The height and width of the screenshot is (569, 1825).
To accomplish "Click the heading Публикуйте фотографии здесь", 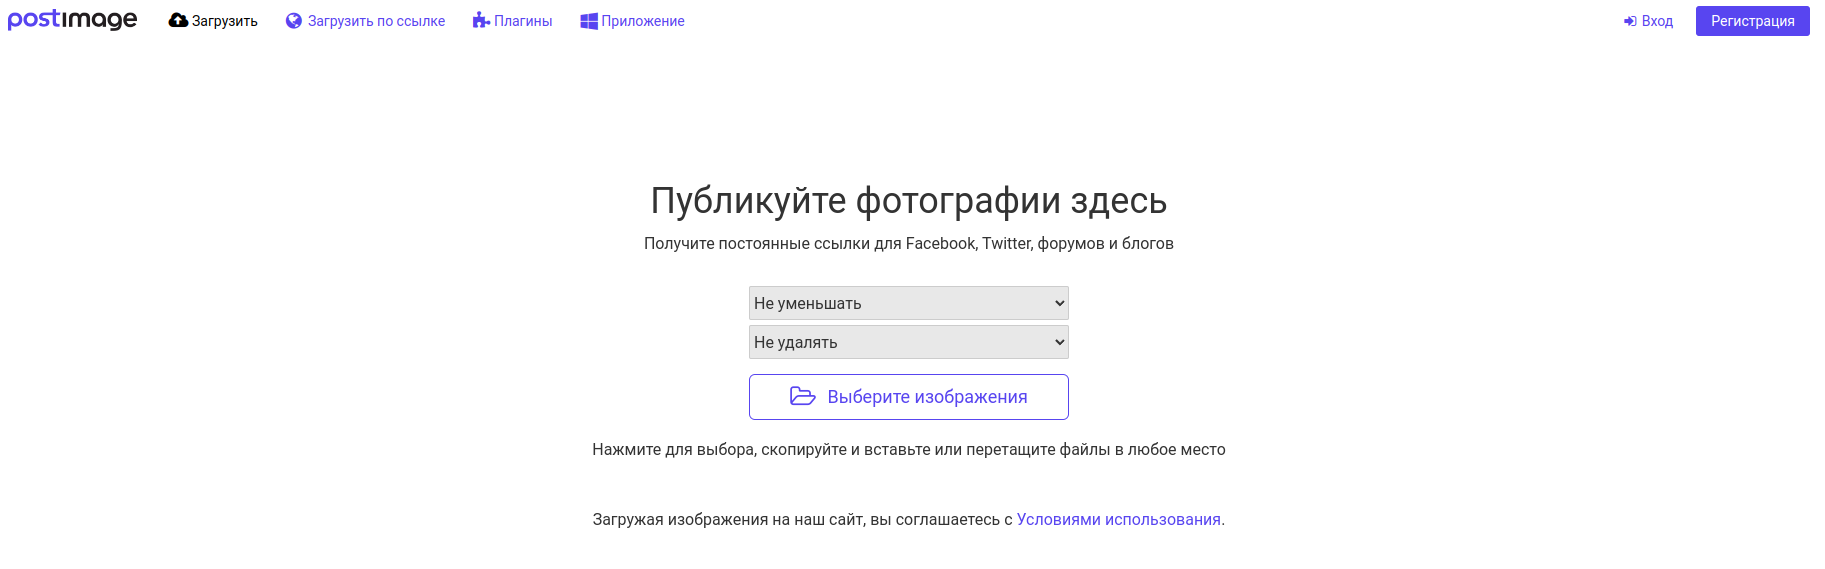I will click(909, 200).
